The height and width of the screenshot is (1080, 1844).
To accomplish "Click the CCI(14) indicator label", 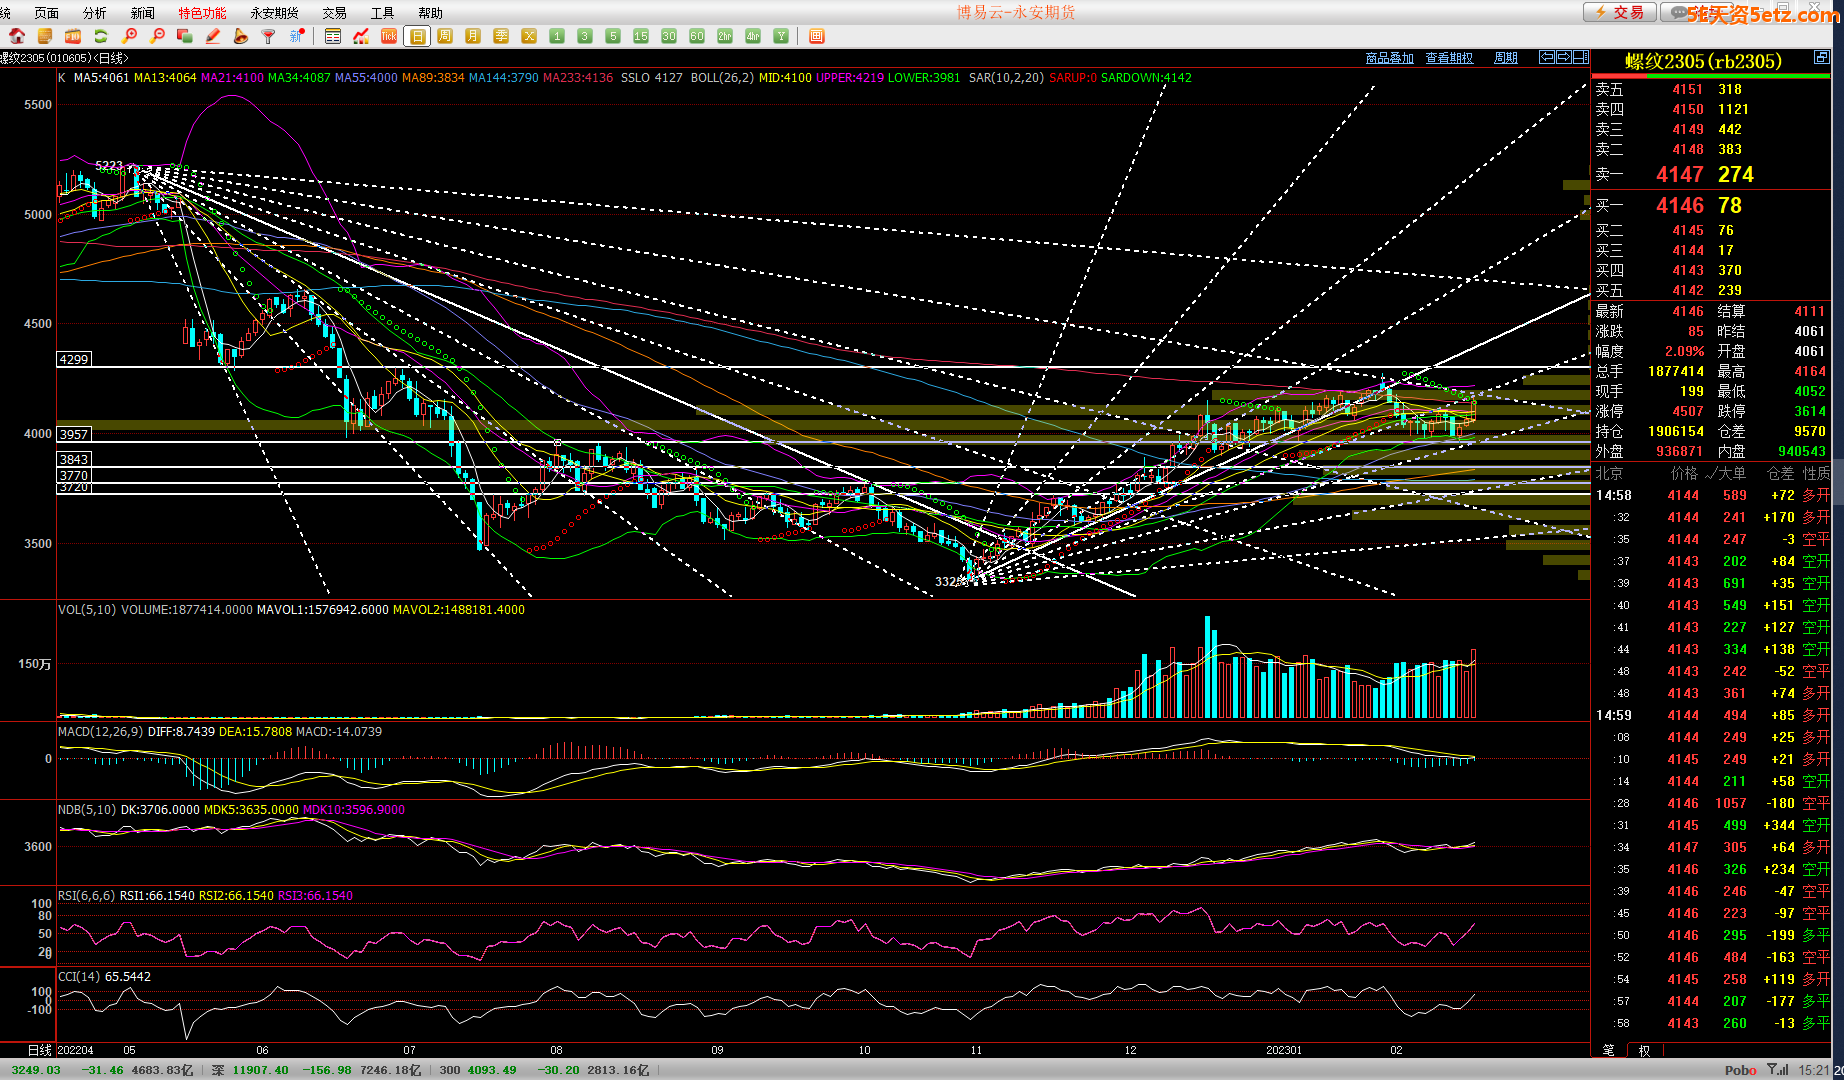I will (79, 977).
